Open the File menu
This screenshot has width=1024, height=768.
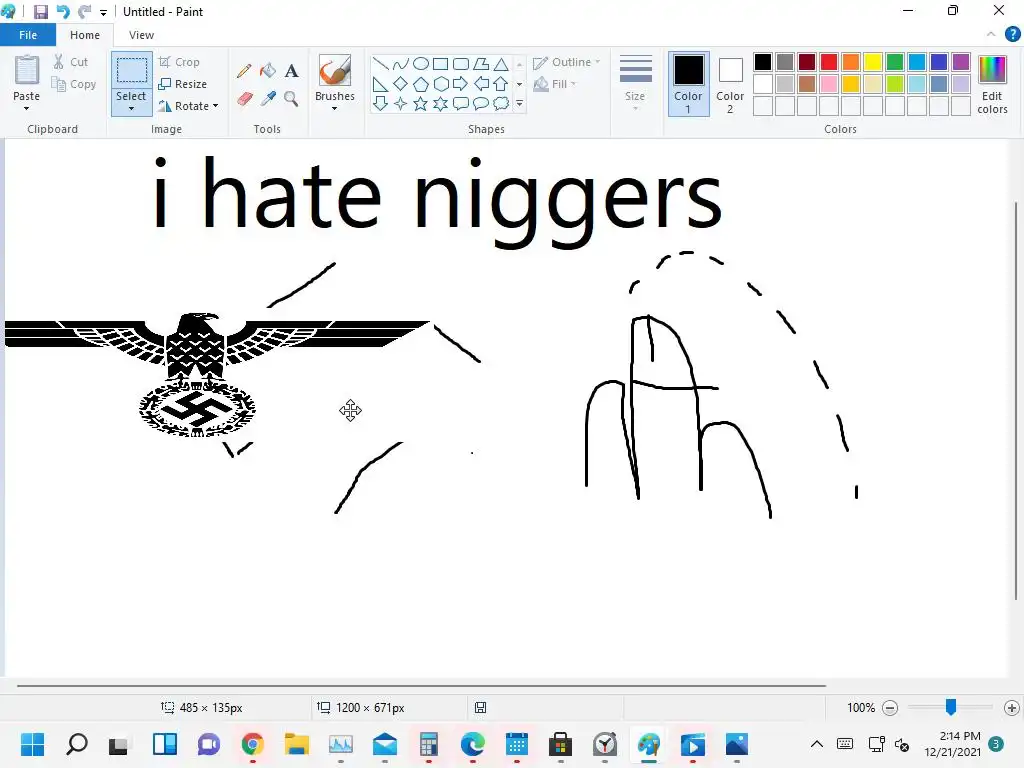(x=28, y=35)
